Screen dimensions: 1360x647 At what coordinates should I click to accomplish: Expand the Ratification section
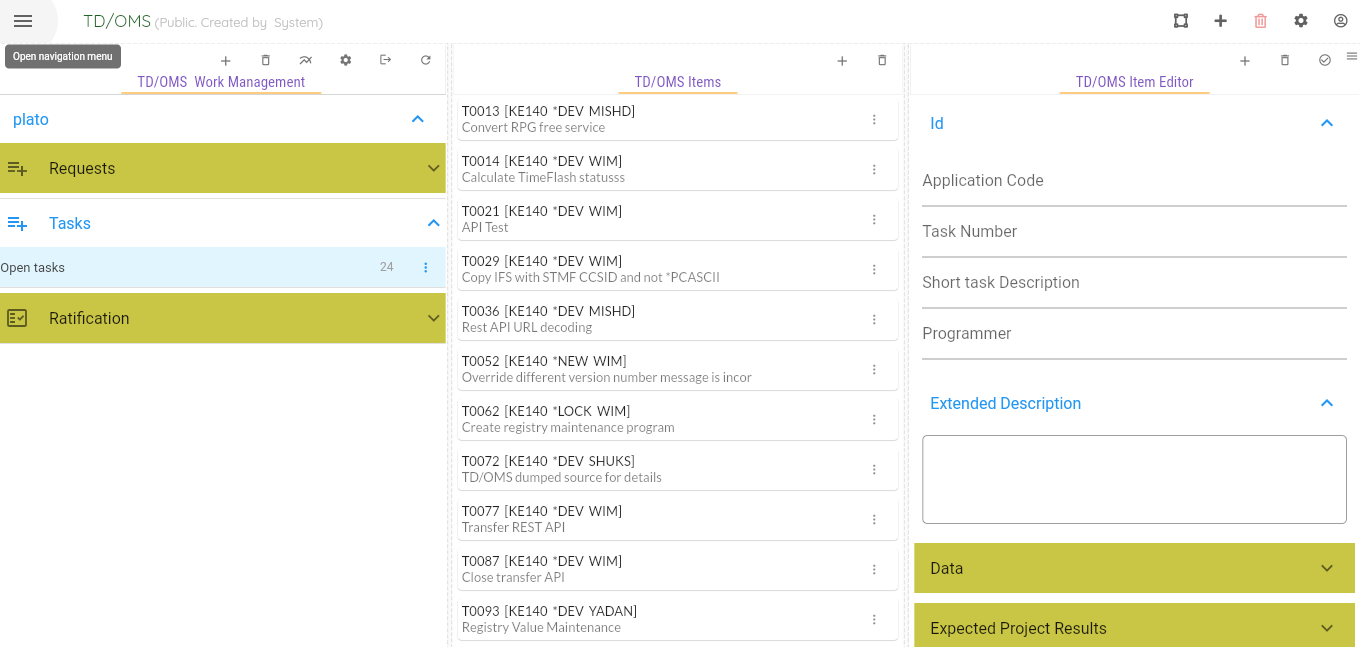433,318
